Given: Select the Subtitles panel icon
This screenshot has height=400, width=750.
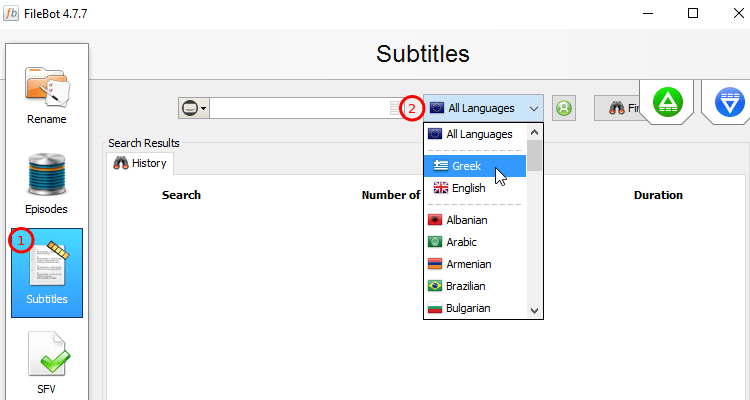Looking at the screenshot, I should coord(46,273).
